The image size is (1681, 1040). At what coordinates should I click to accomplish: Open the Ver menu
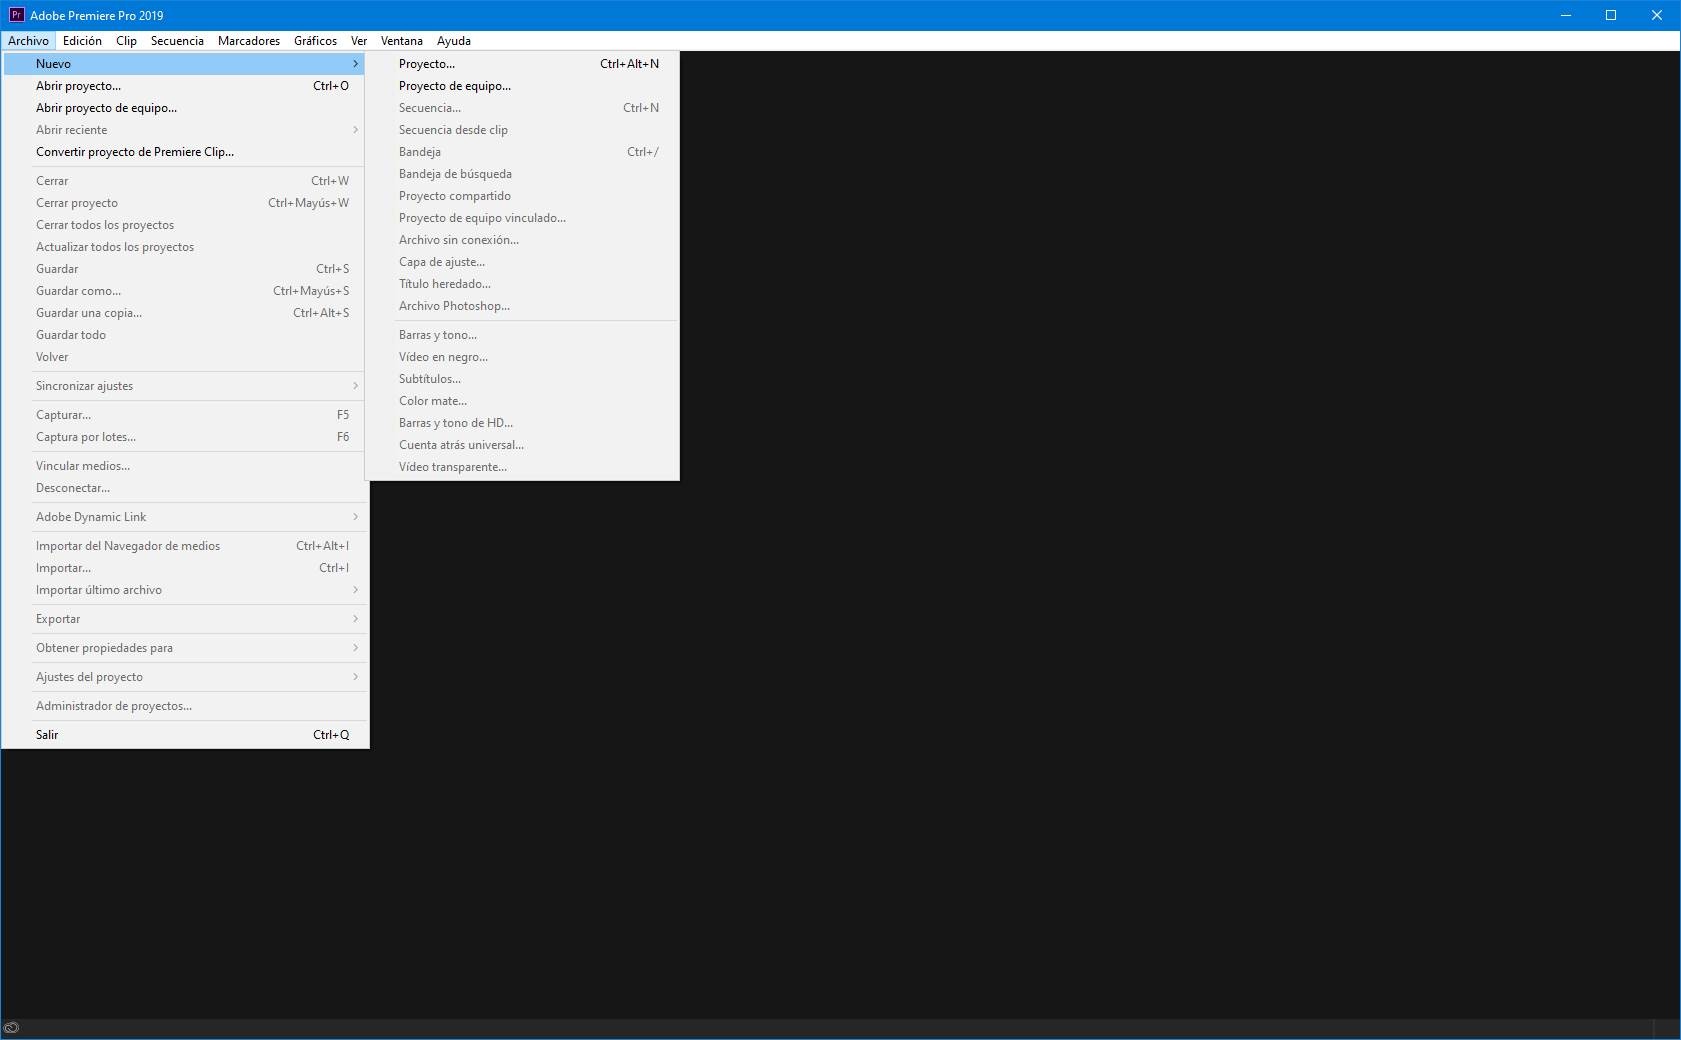[x=359, y=41]
